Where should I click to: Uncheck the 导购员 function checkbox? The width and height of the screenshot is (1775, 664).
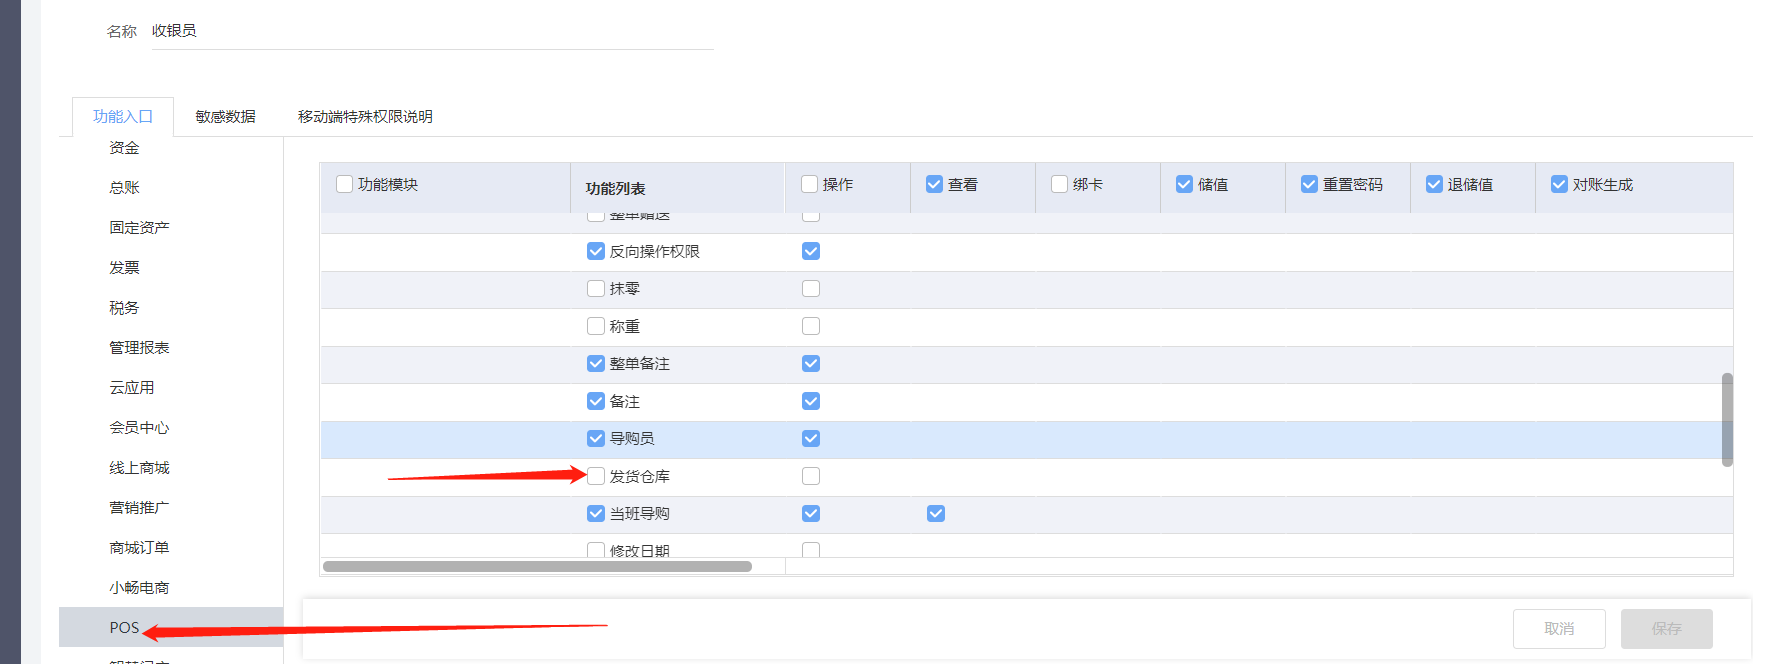(x=596, y=439)
